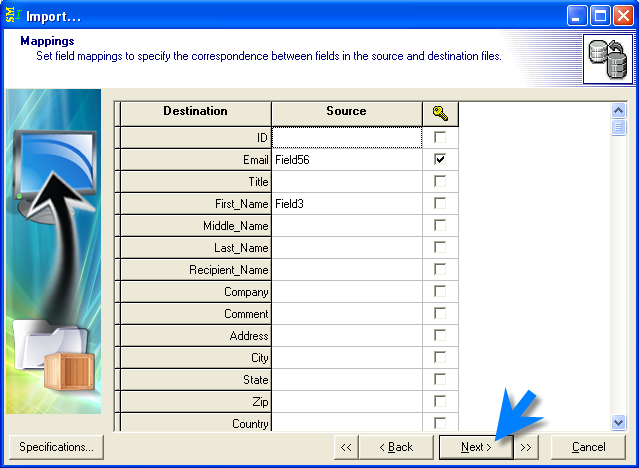Screen dimensions: 639x468
Task: Tick the key checkbox for State
Action: pos(440,379)
